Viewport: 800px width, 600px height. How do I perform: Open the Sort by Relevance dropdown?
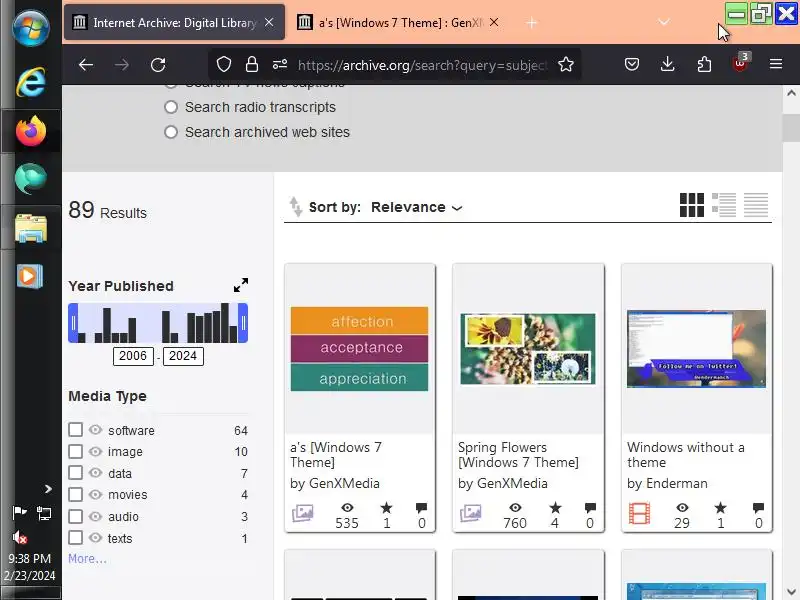click(416, 207)
